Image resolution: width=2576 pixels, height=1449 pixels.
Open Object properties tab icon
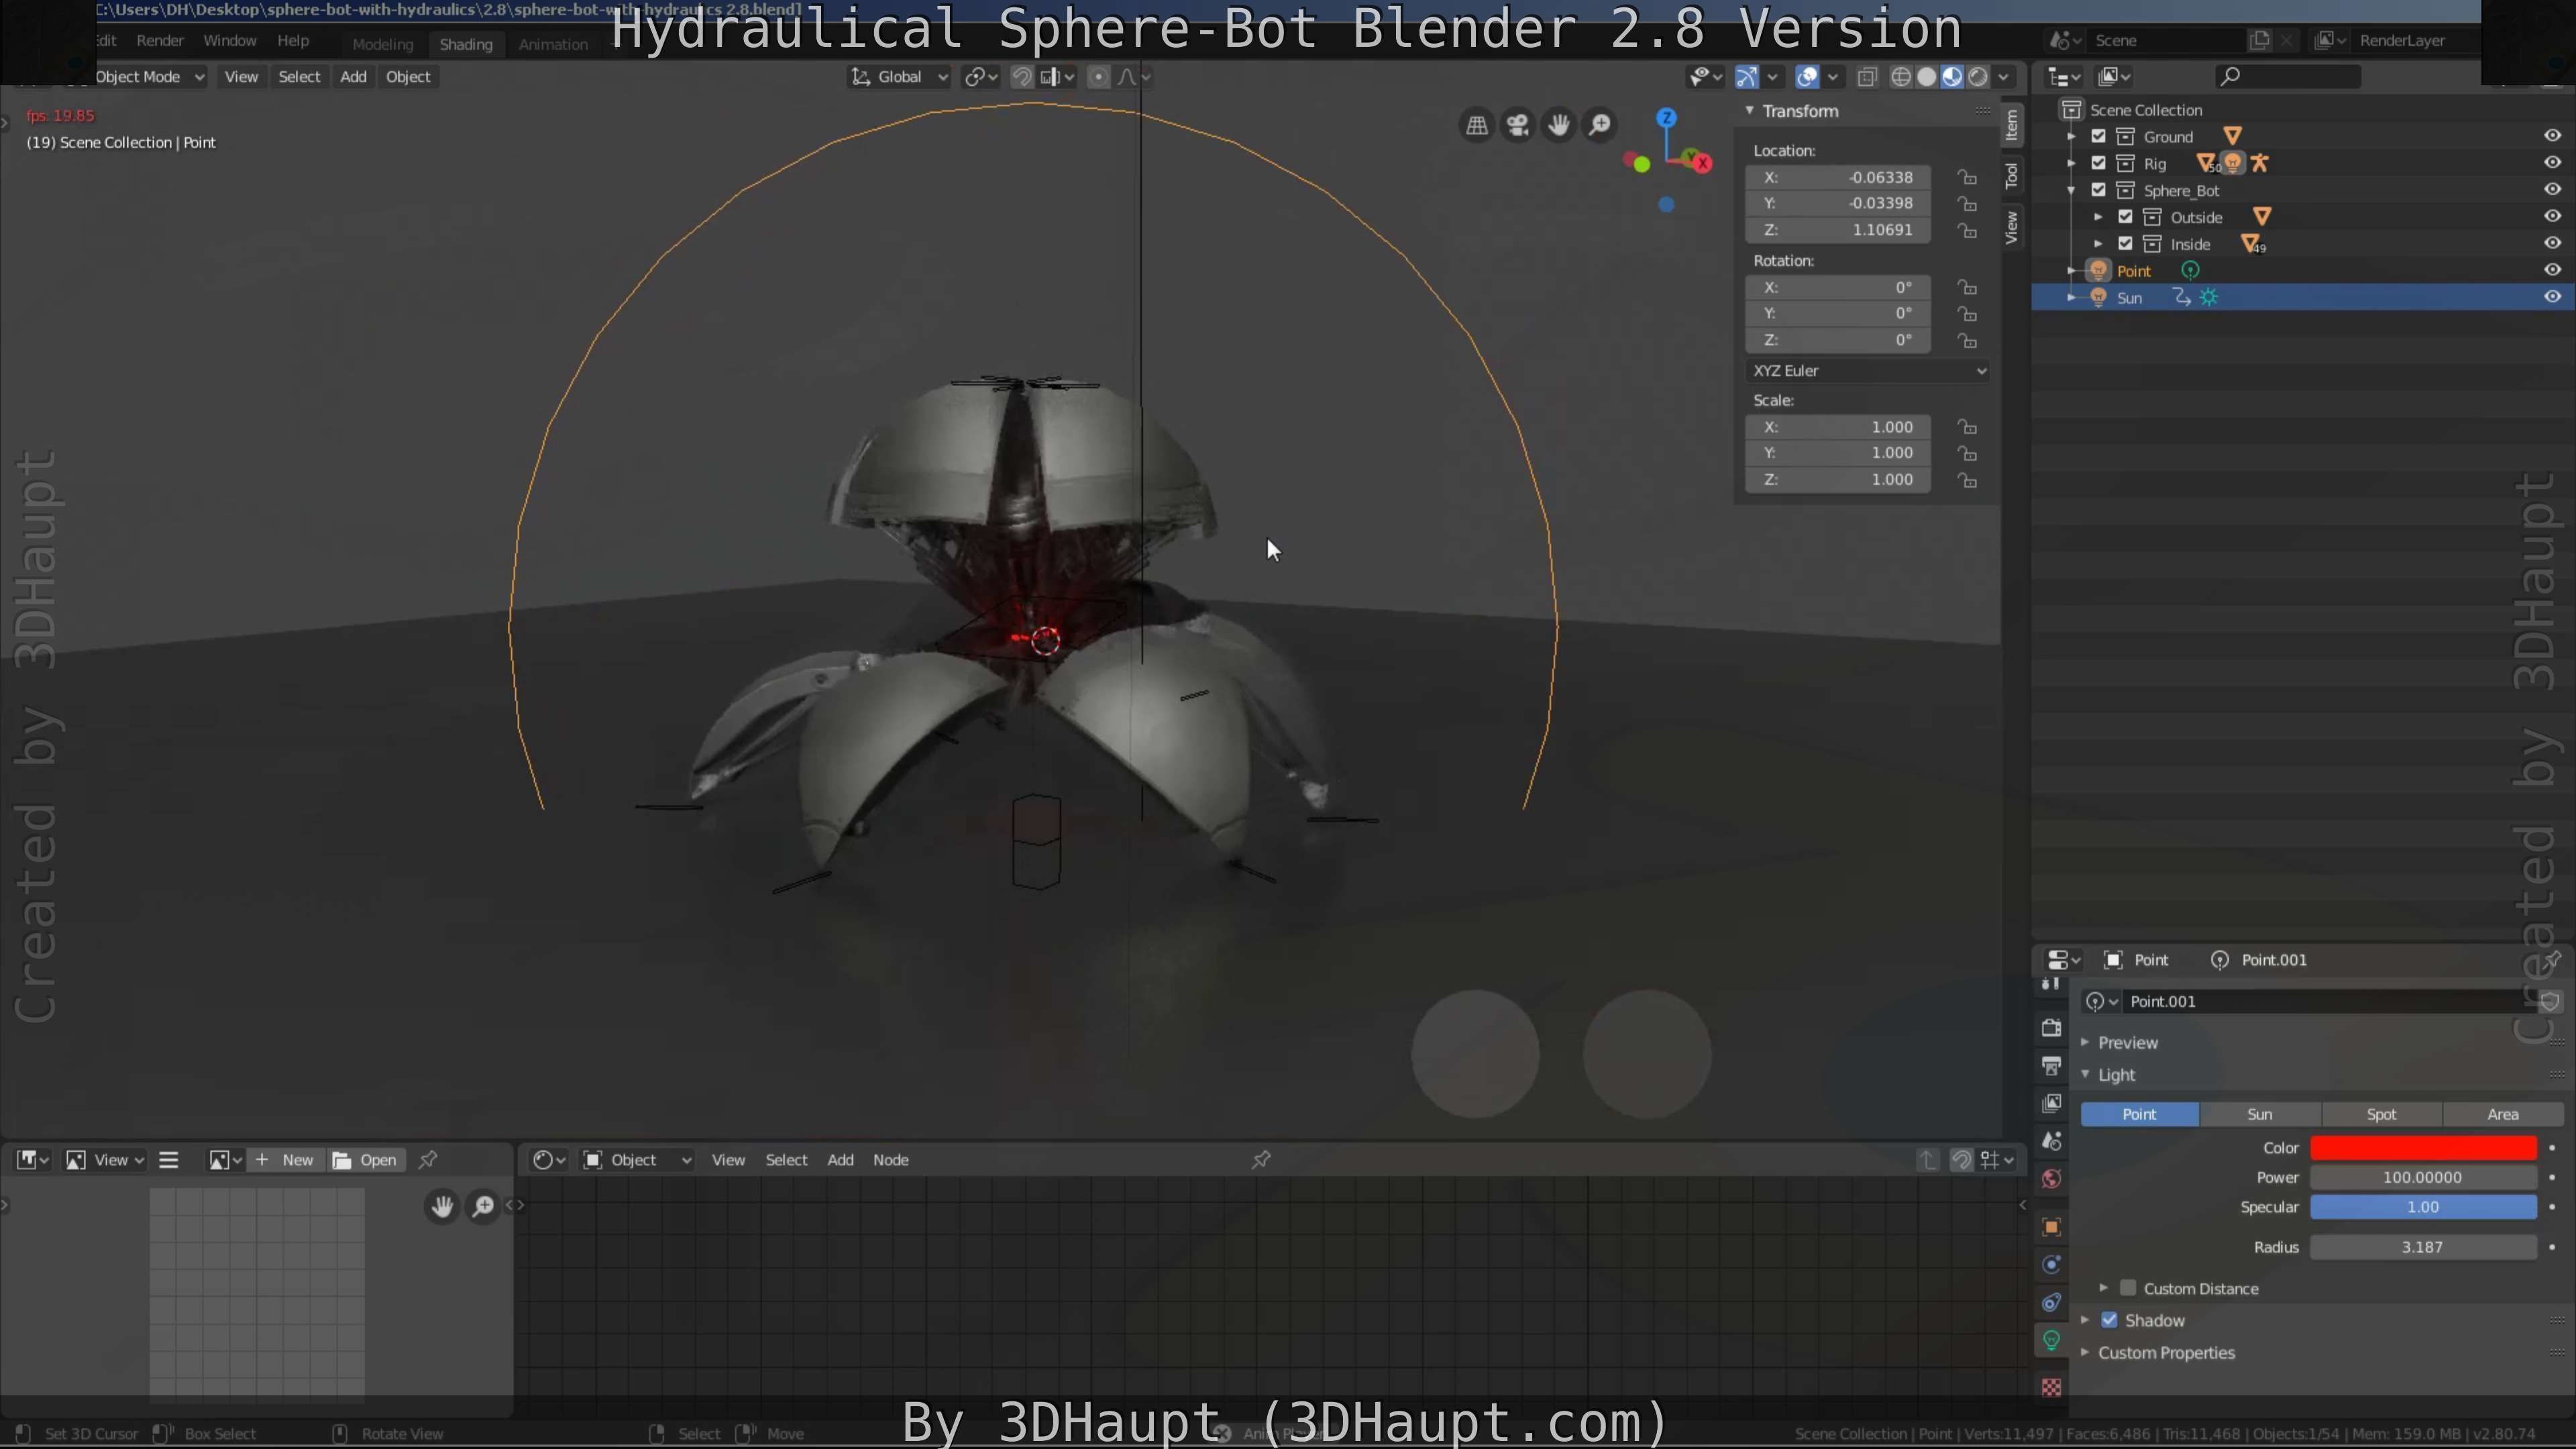2051,1227
